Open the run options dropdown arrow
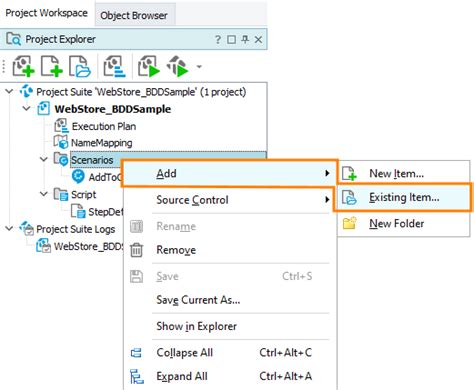This screenshot has width=474, height=390. click(x=199, y=67)
